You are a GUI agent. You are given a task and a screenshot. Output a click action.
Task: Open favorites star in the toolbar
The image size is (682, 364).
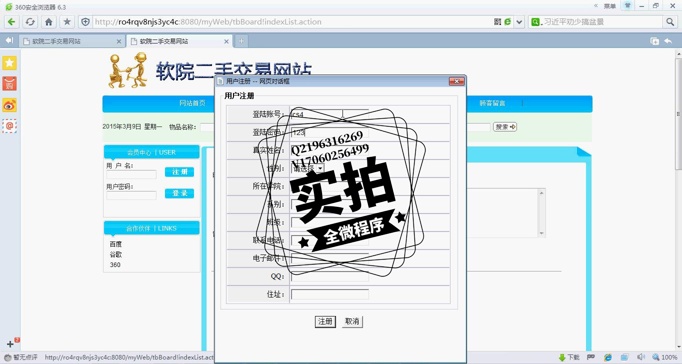tap(67, 22)
